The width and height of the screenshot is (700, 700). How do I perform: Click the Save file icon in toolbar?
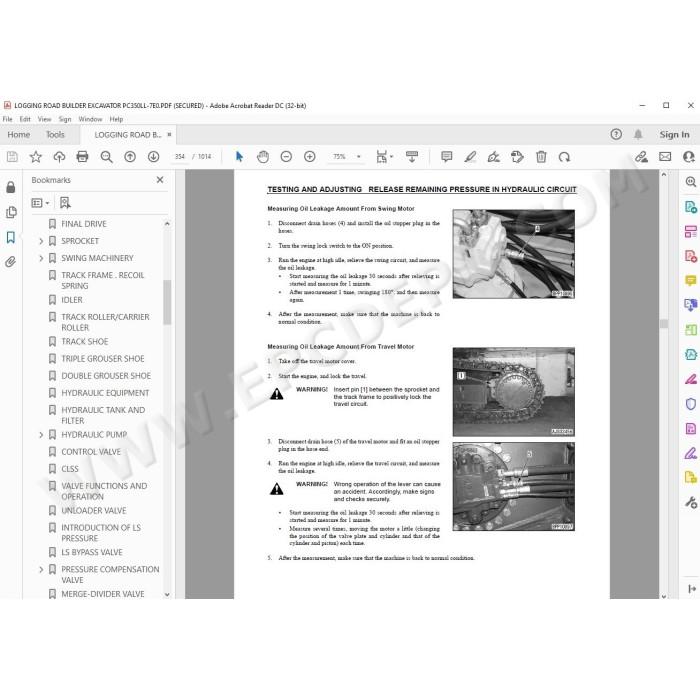pos(12,157)
